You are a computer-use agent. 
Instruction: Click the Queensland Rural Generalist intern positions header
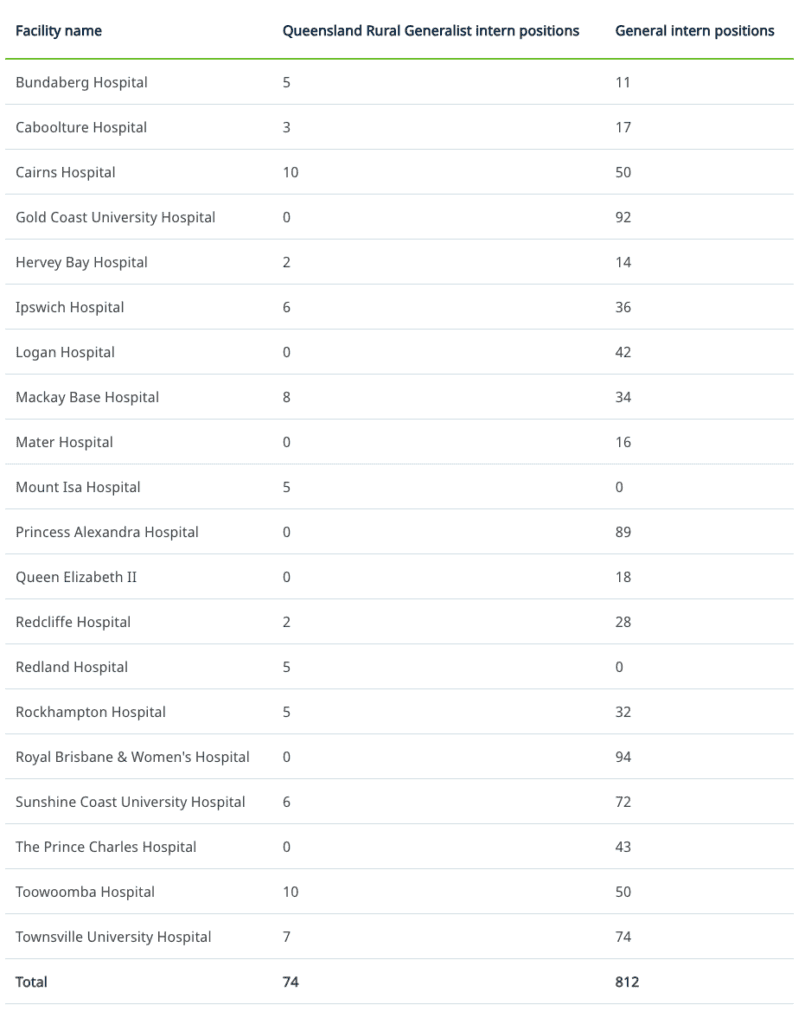coord(431,31)
